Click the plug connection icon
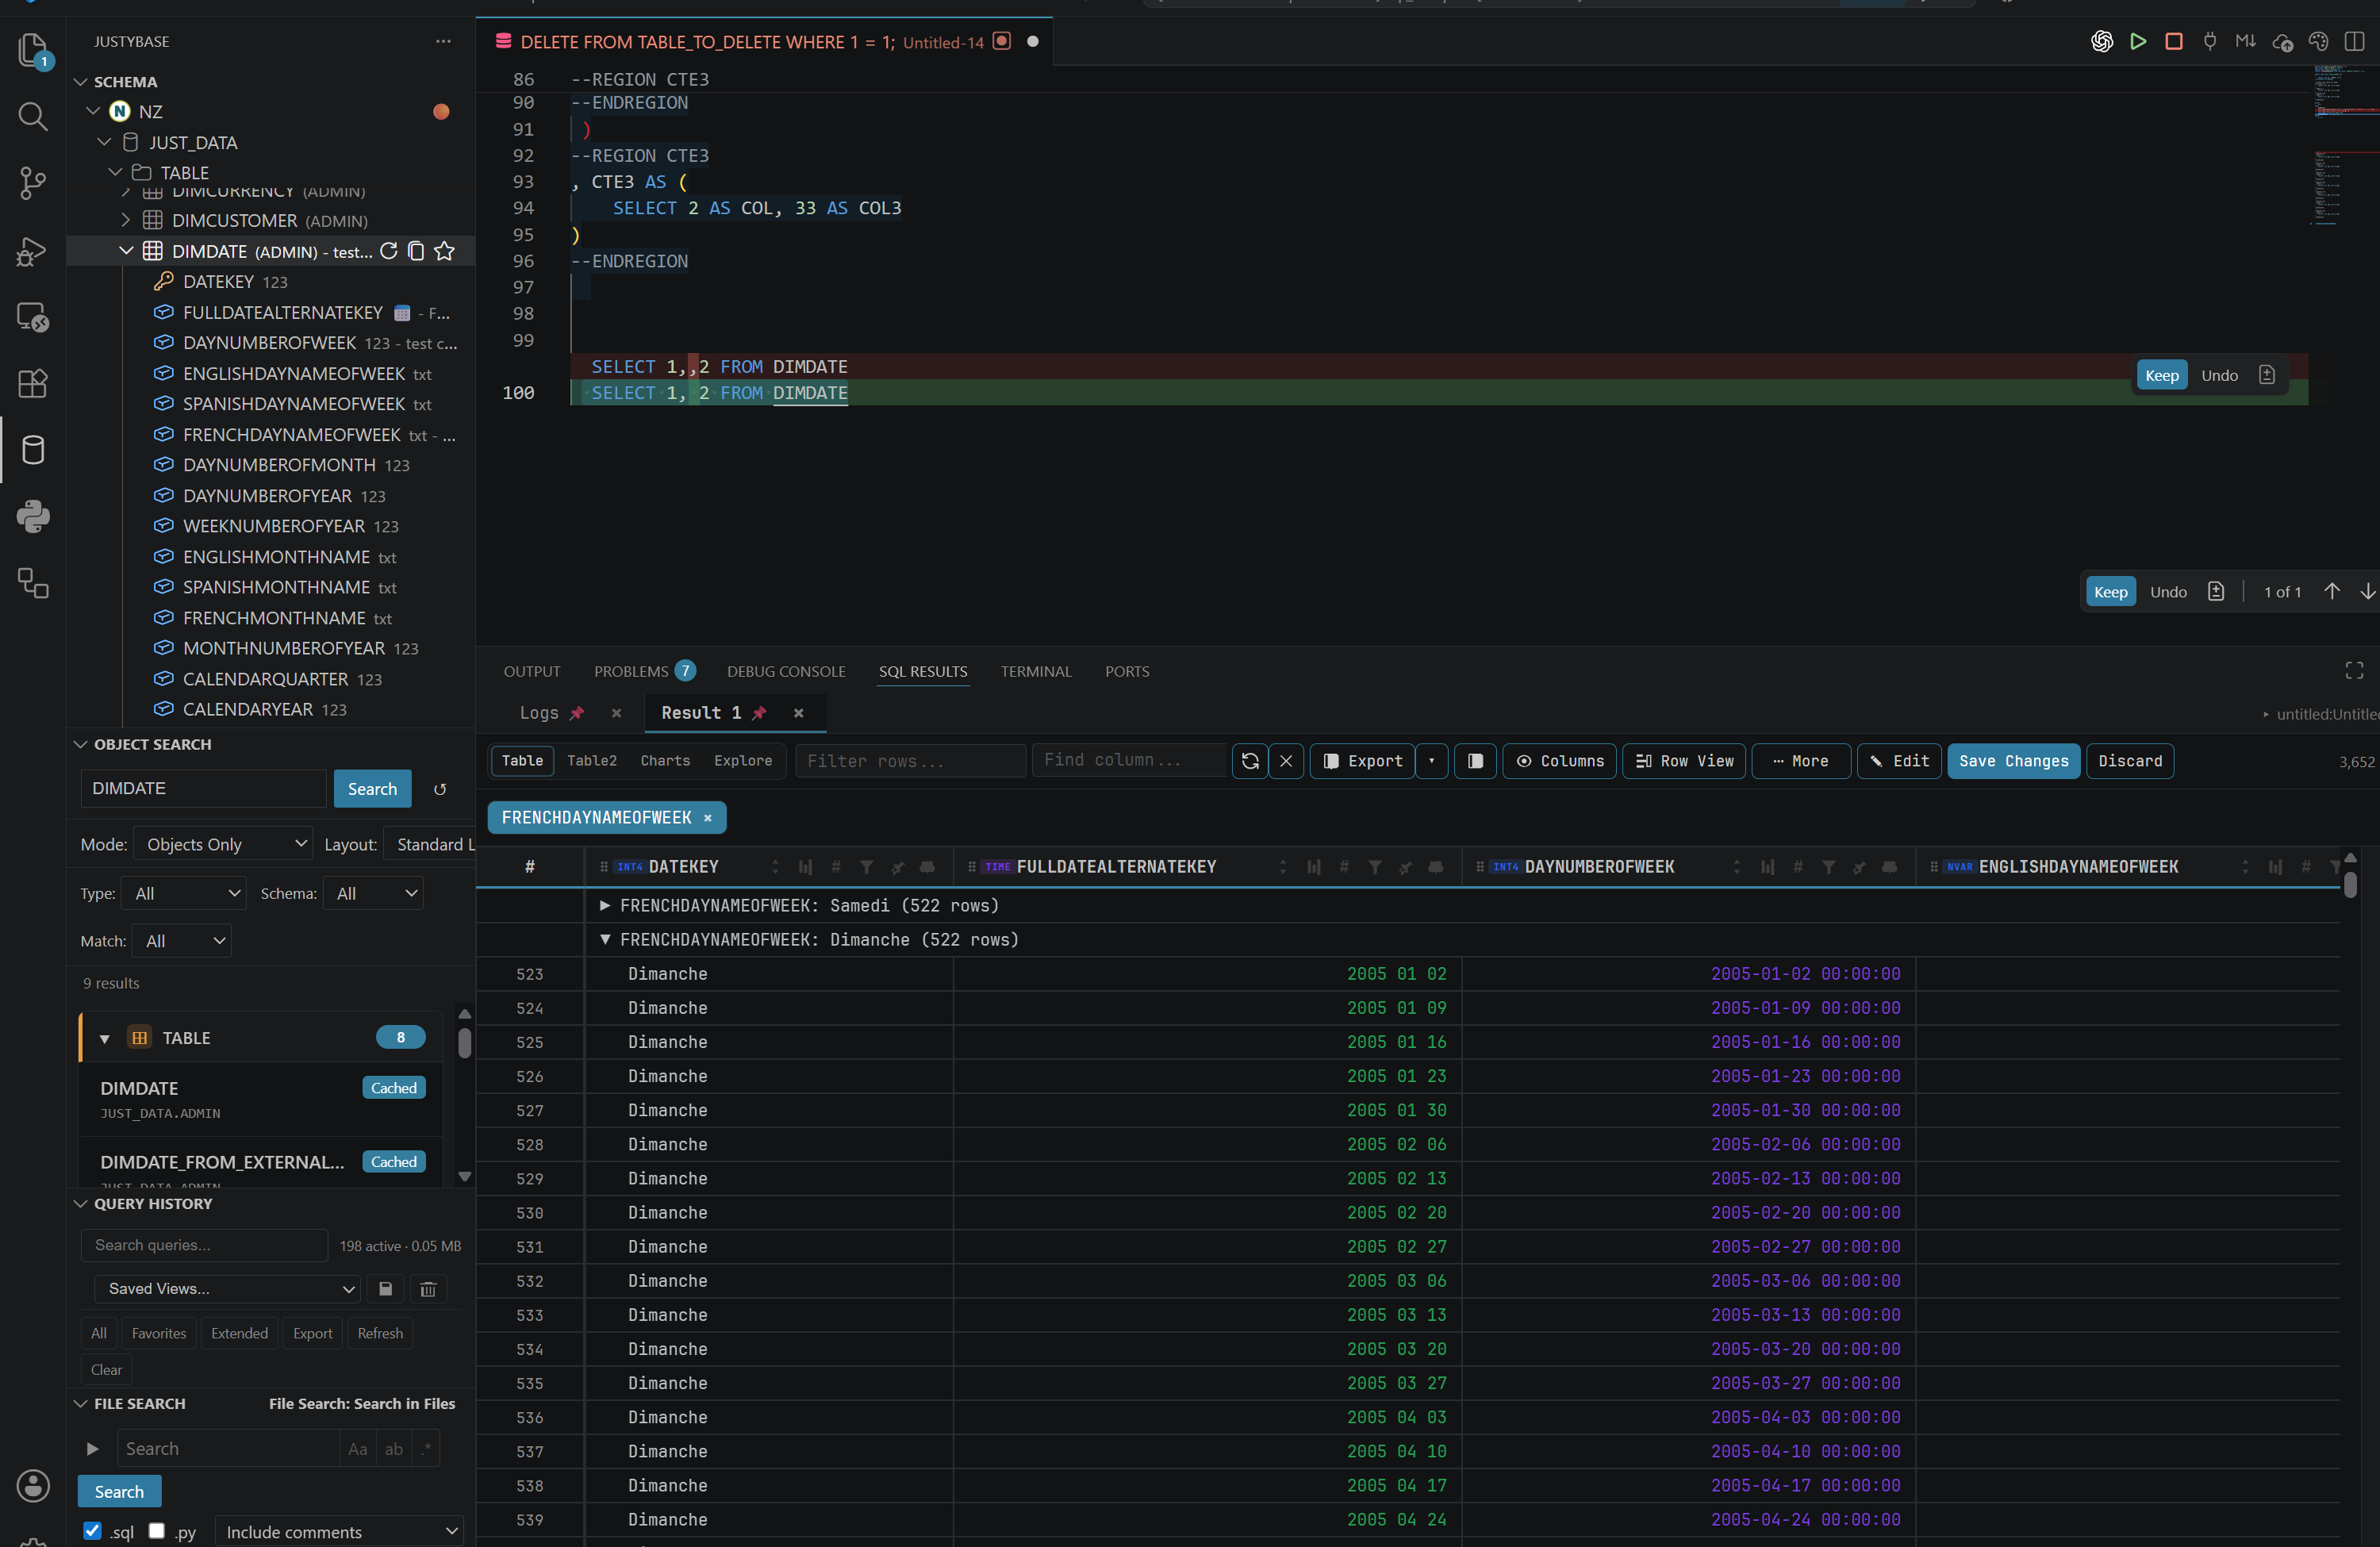Screen dimensions: 2380x1547 point(2210,41)
